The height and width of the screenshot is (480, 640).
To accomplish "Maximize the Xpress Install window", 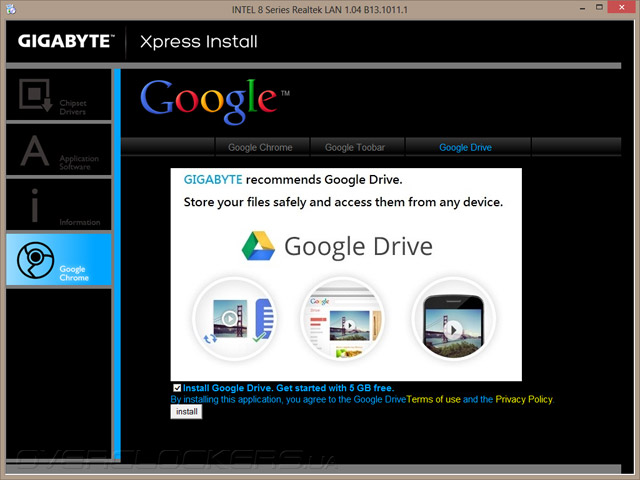I will 599,7.
